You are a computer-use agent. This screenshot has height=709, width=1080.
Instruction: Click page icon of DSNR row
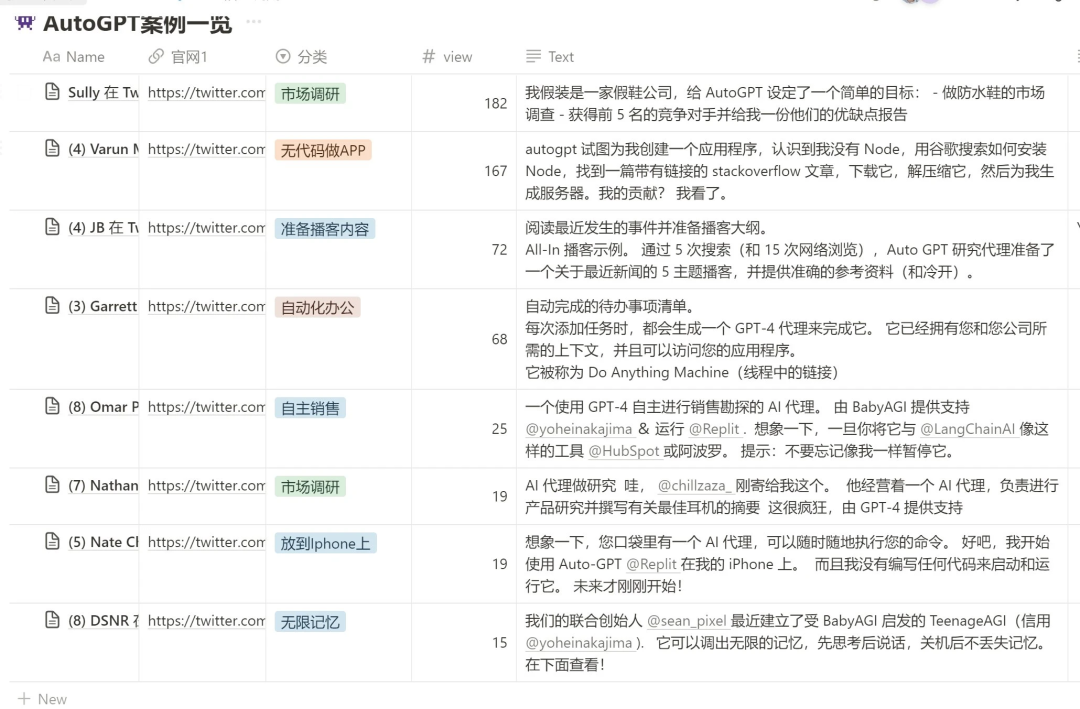(x=52, y=619)
